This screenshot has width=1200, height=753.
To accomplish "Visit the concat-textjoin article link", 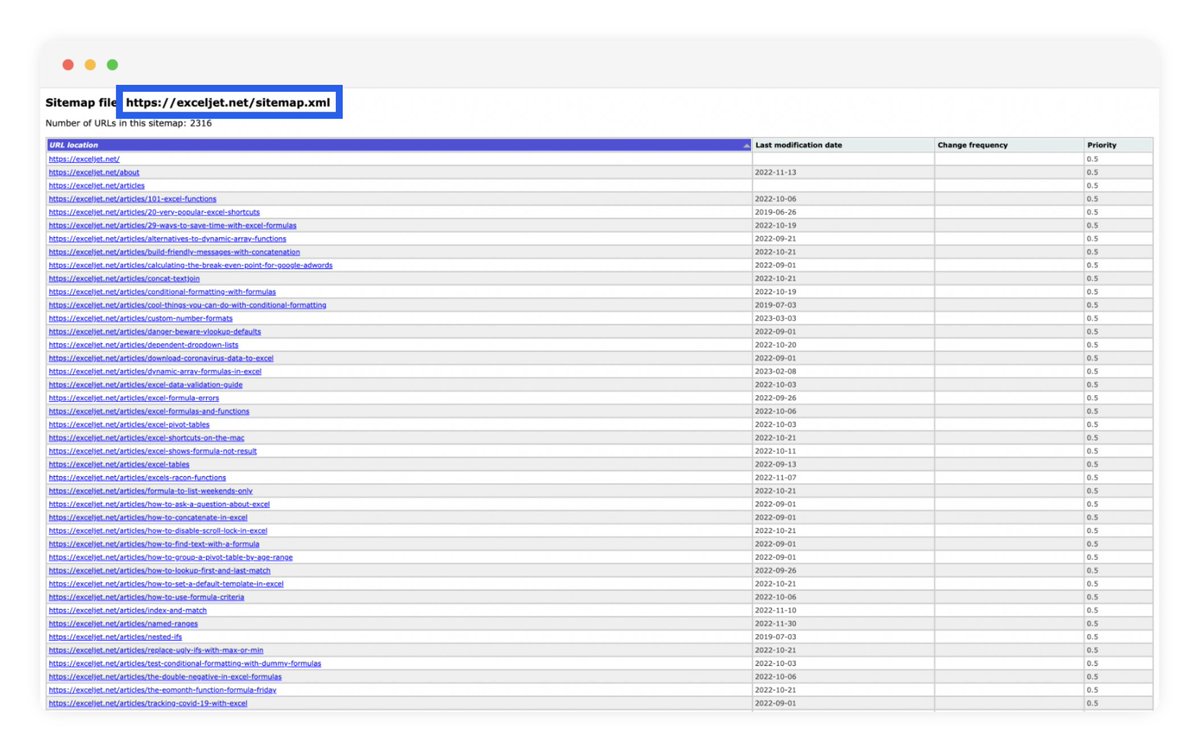I will pyautogui.click(x=123, y=278).
